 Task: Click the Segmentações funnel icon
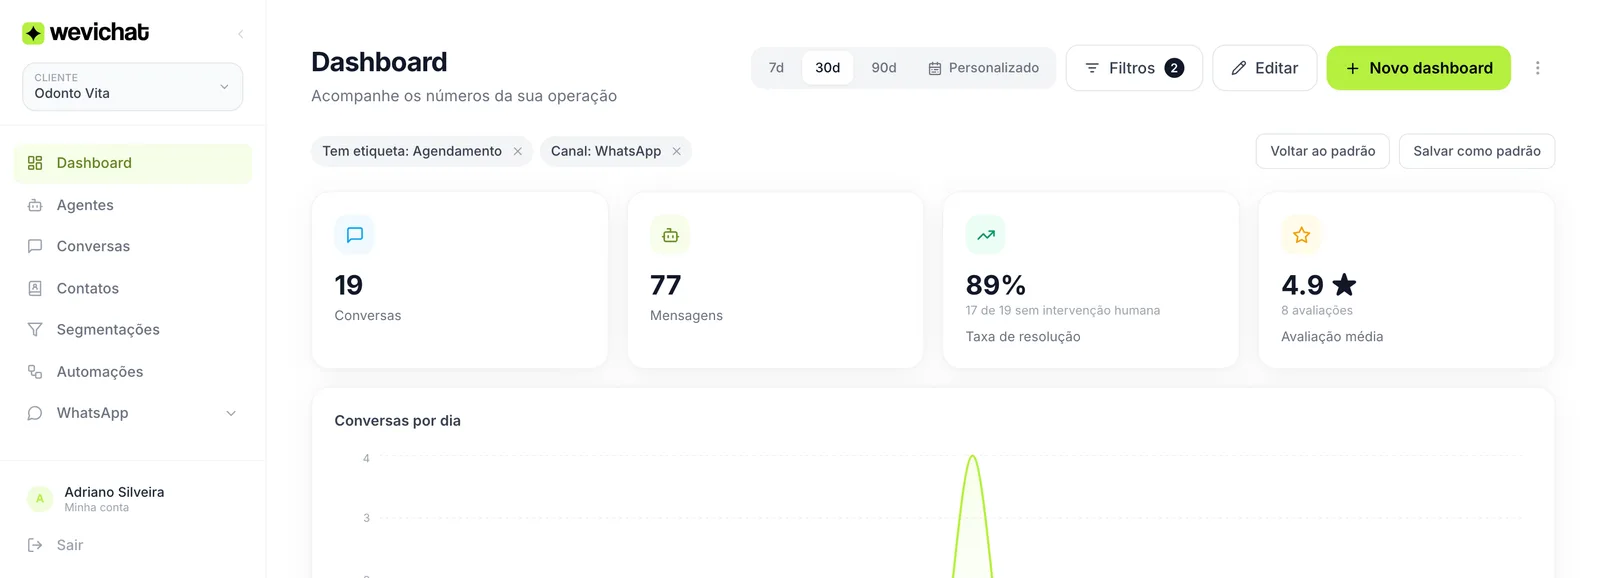coord(35,329)
